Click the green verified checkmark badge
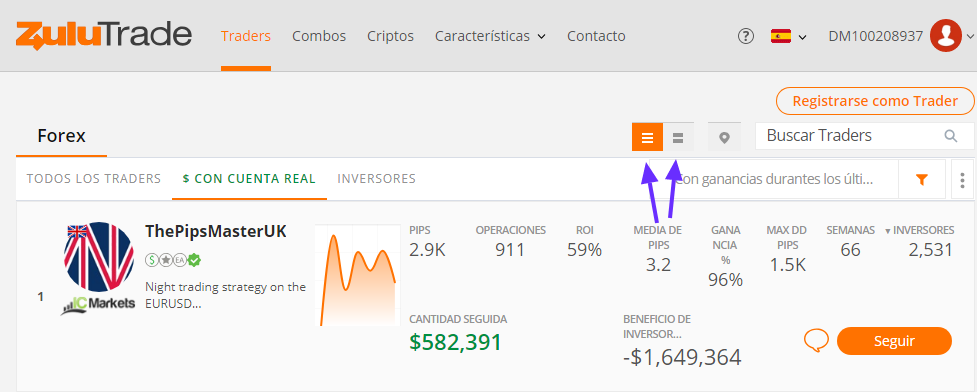The image size is (977, 392). pyautogui.click(x=194, y=260)
